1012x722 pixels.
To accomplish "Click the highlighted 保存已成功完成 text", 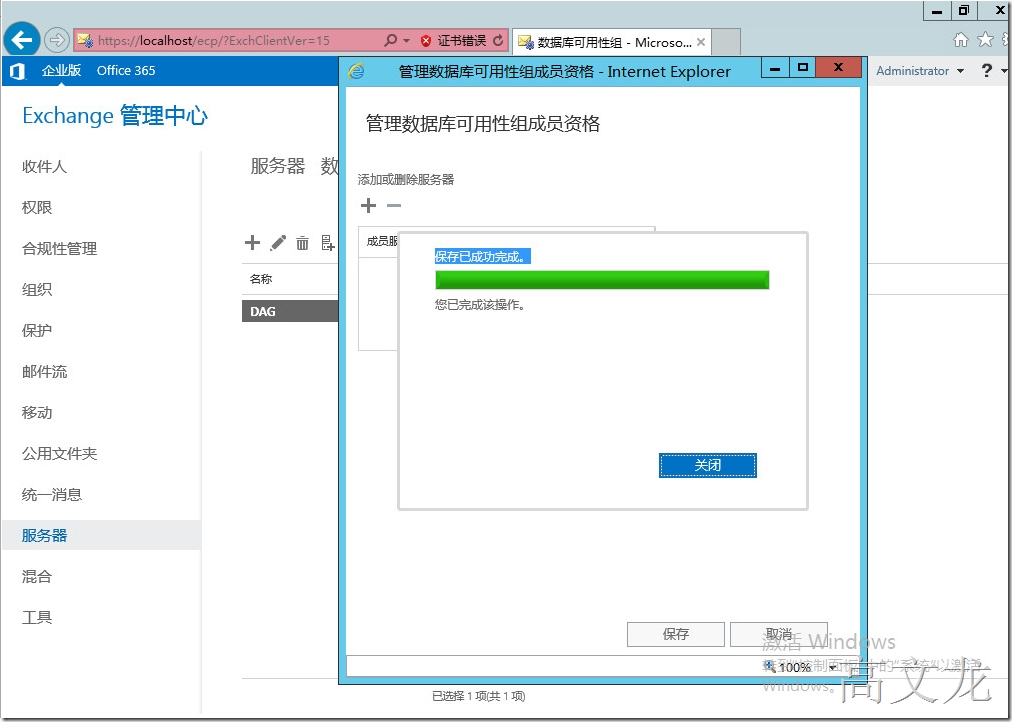I will (483, 257).
